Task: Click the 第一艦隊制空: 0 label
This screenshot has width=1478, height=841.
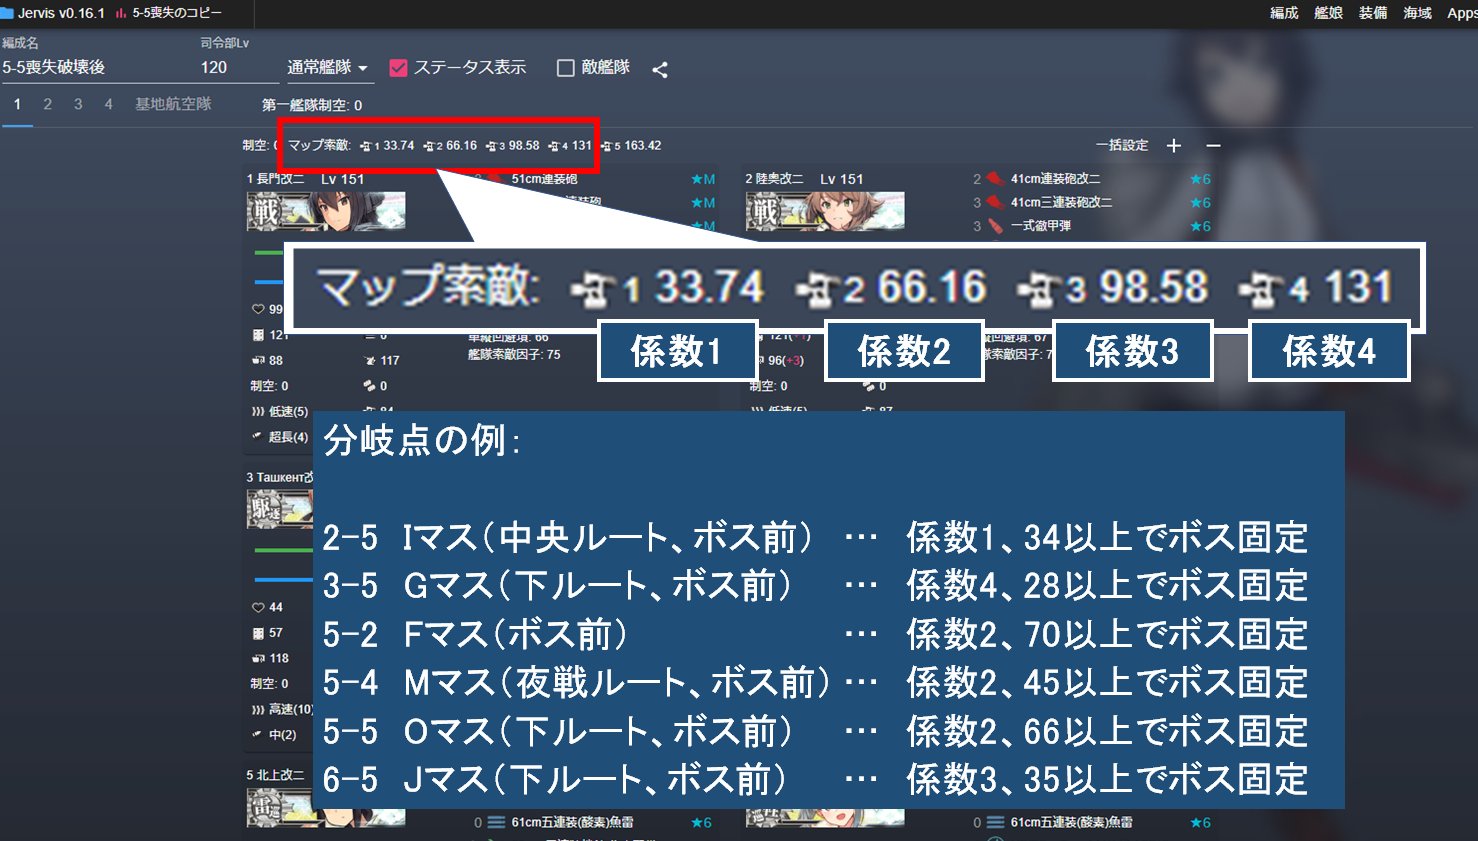Action: (x=312, y=105)
